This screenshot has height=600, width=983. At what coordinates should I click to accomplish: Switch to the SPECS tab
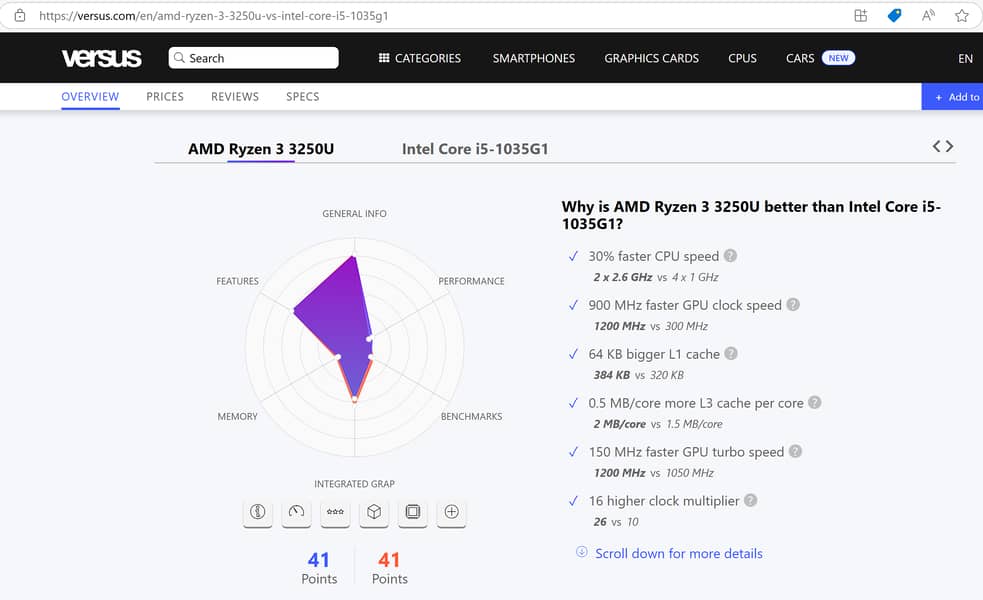tap(302, 97)
